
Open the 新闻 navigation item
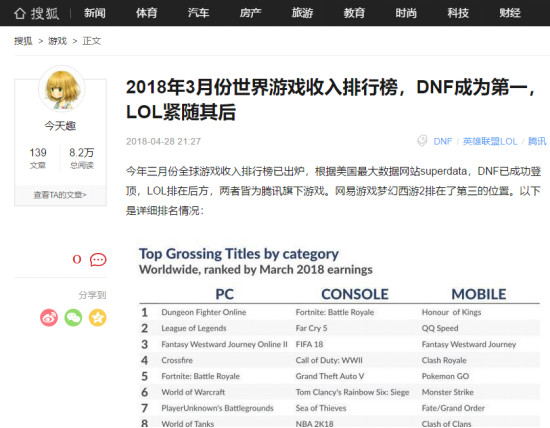95,13
